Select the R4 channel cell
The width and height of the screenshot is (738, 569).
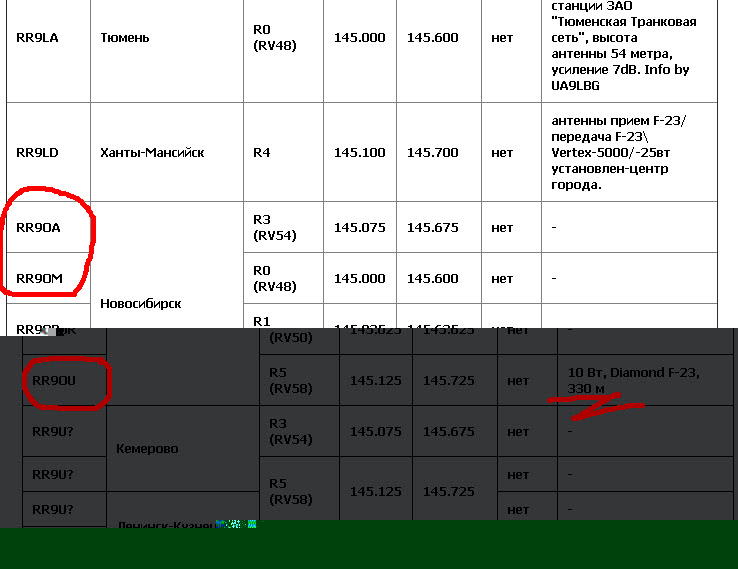(x=262, y=153)
